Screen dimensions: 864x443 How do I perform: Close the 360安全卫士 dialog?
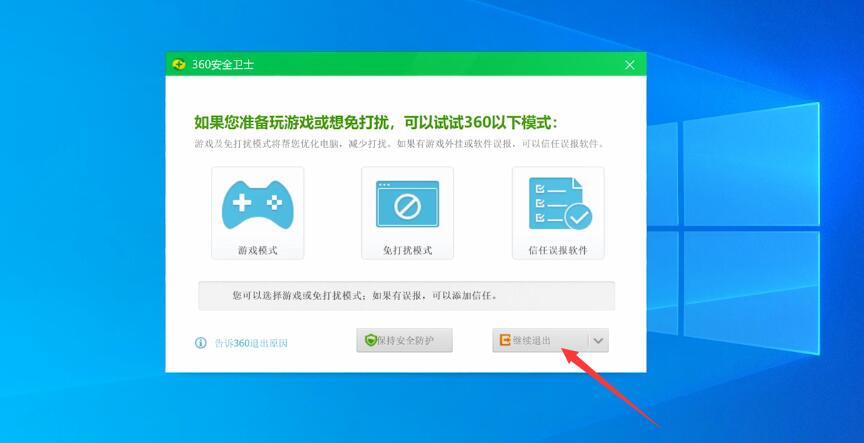pyautogui.click(x=630, y=65)
